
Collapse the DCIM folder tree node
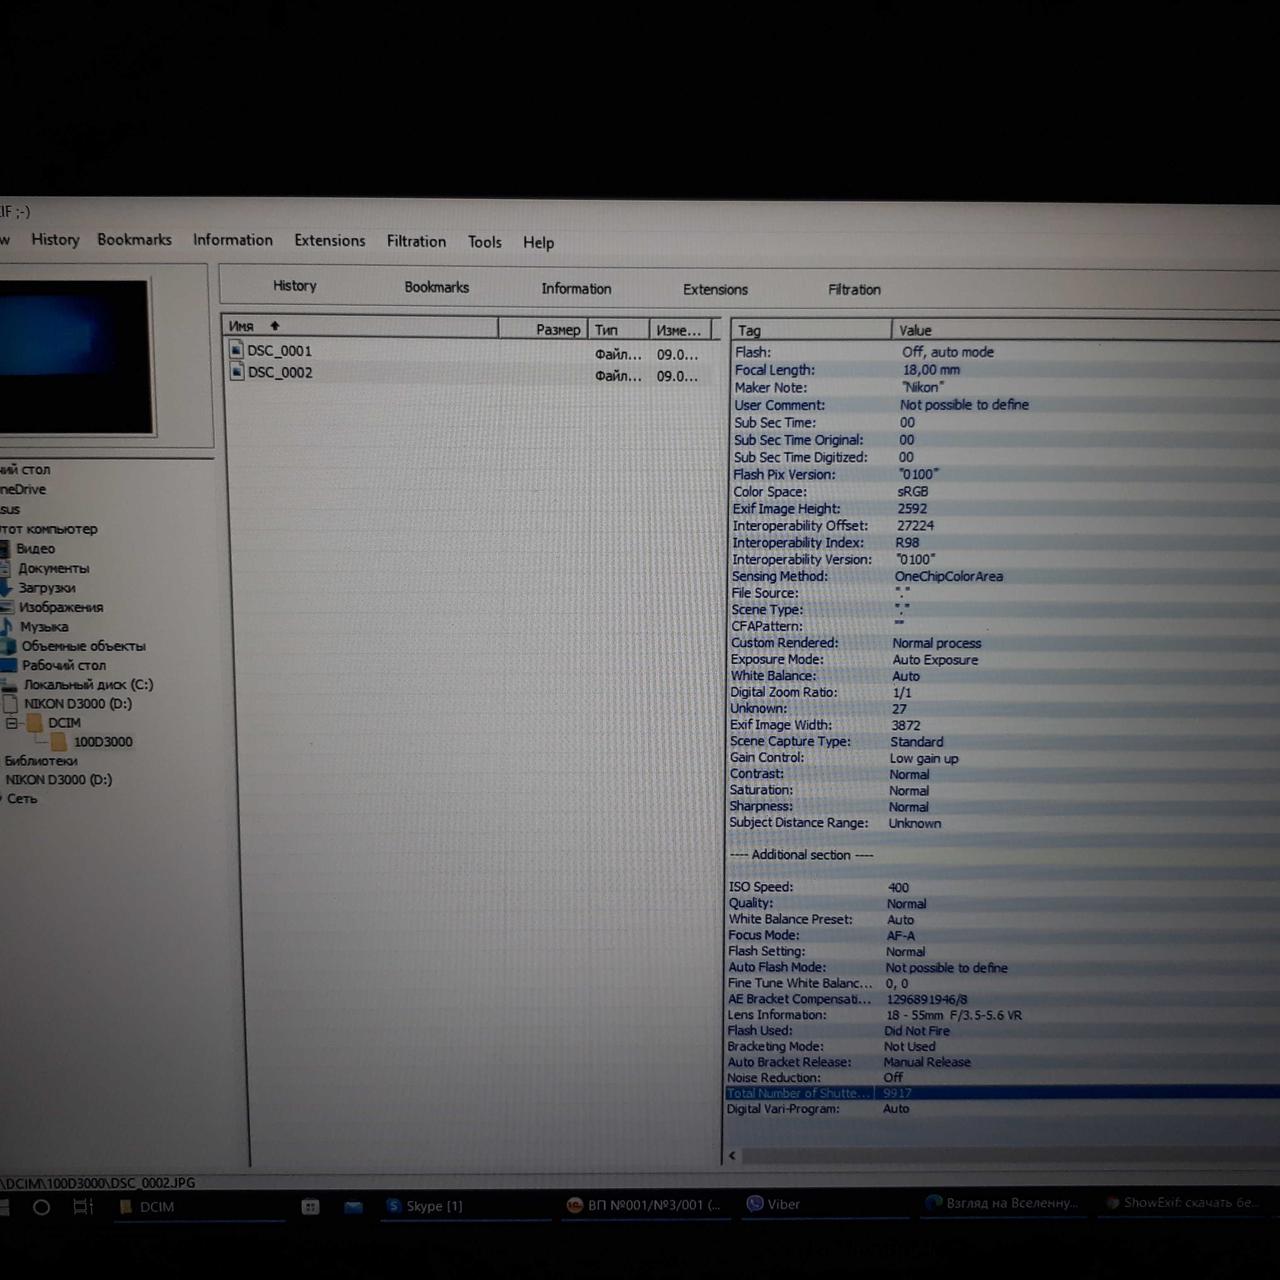(x=12, y=723)
